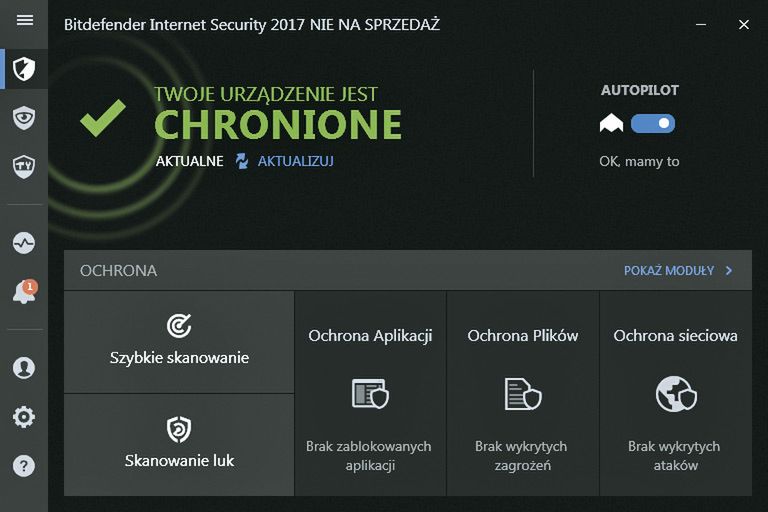Viewport: 768px width, 512px height.
Task: Start Szybkie skanowanie quick scan
Action: coord(179,341)
